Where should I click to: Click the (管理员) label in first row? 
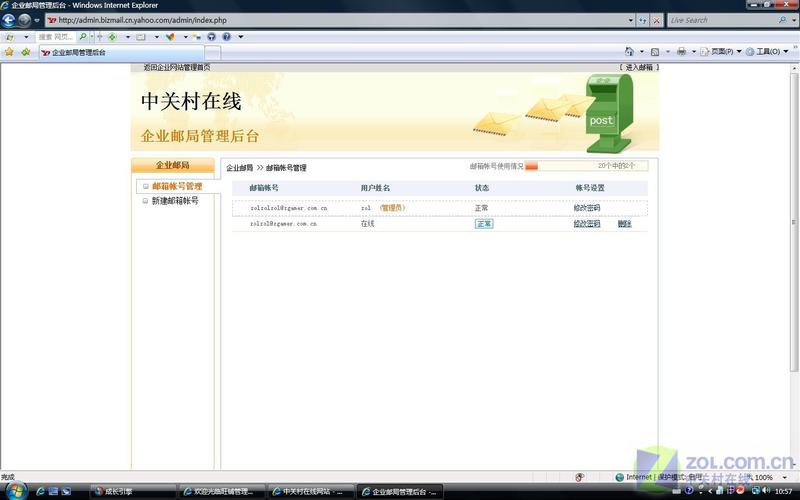click(x=392, y=208)
